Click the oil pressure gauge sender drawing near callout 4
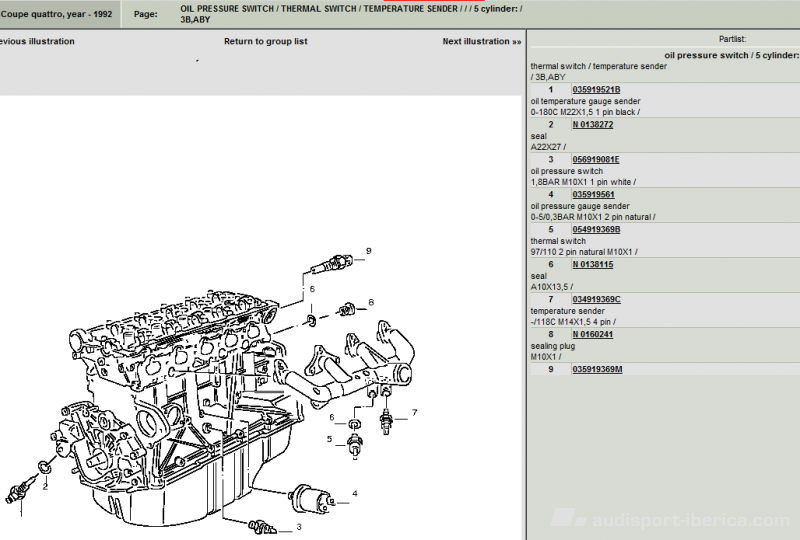This screenshot has width=800, height=540. click(x=312, y=499)
